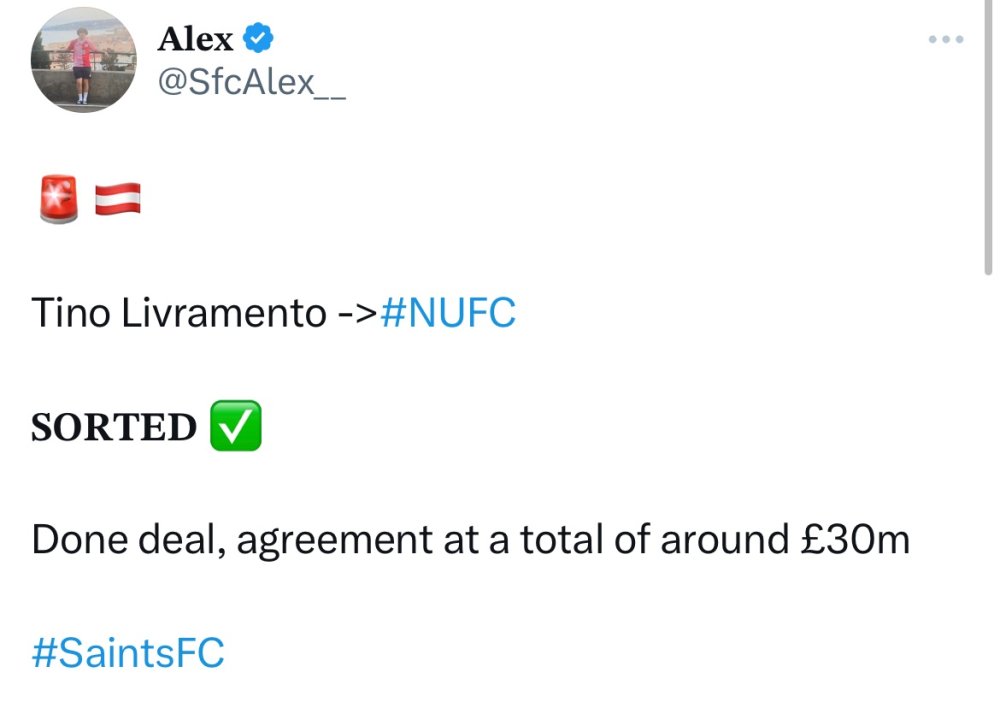Click the red siren emoji
Viewport: 1000px width, 702px height.
[57, 199]
